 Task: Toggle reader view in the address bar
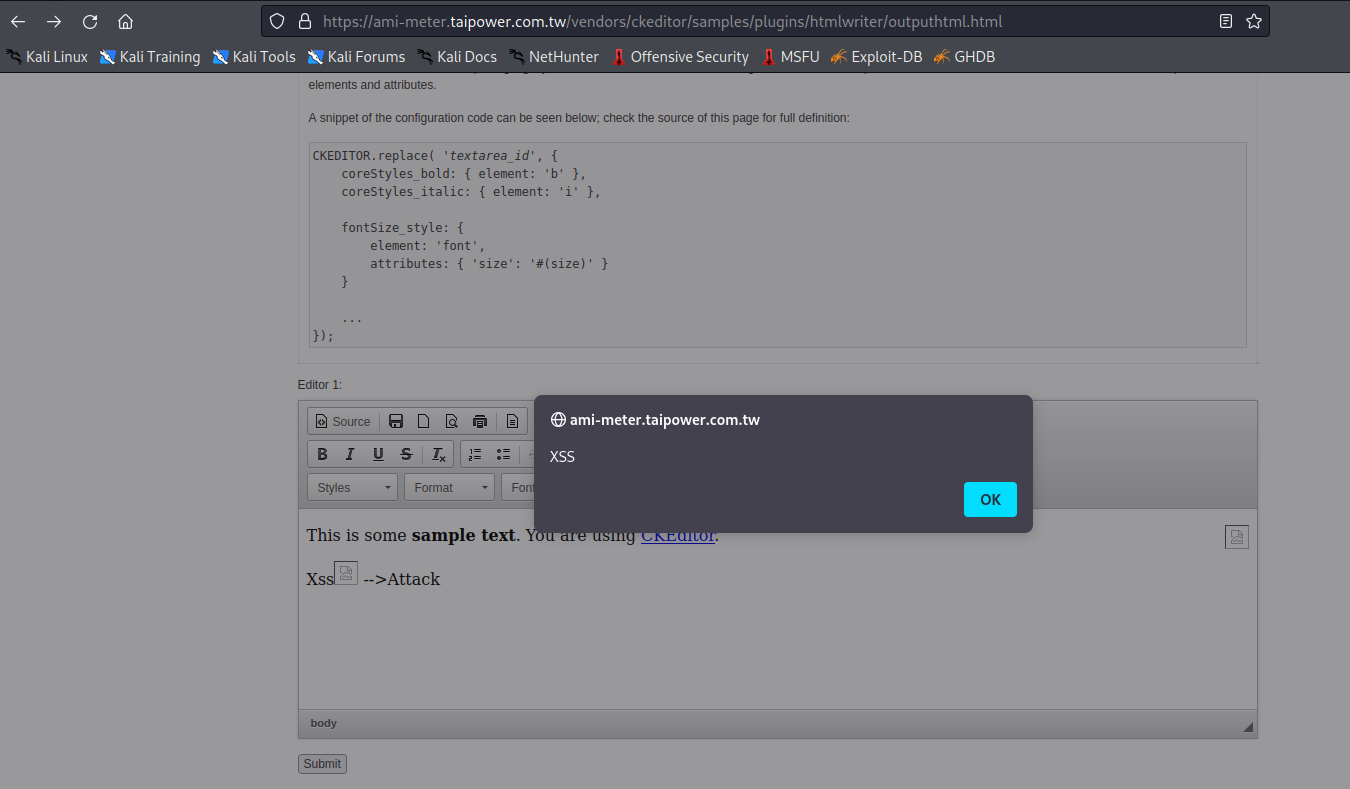tap(1226, 21)
